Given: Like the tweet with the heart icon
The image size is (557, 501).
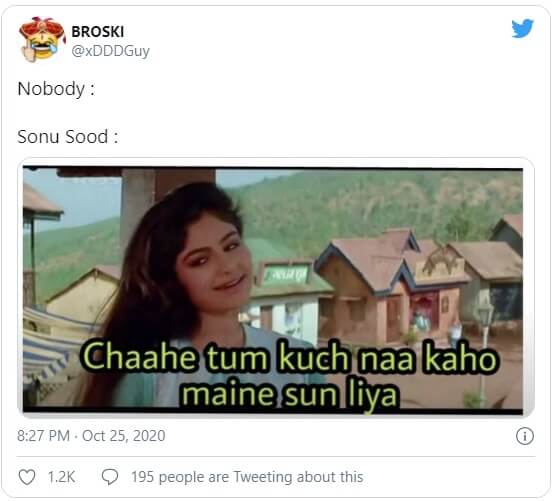Looking at the screenshot, I should click(27, 477).
